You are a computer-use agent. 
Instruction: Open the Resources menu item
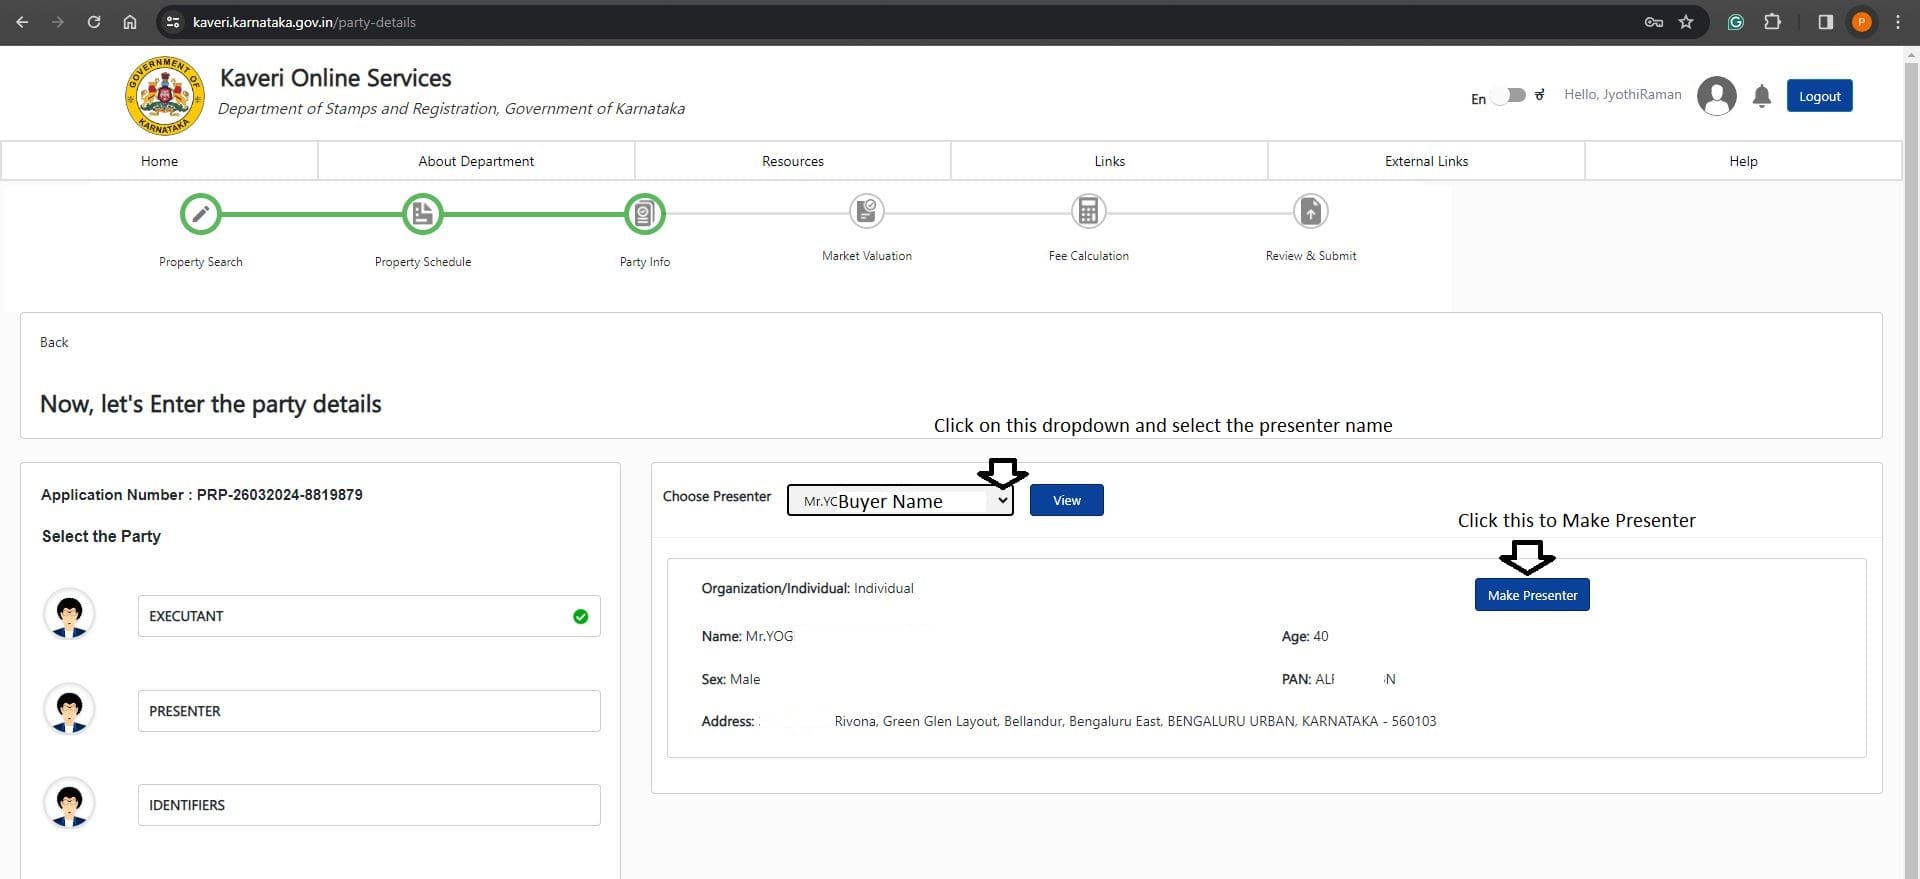[x=792, y=161]
